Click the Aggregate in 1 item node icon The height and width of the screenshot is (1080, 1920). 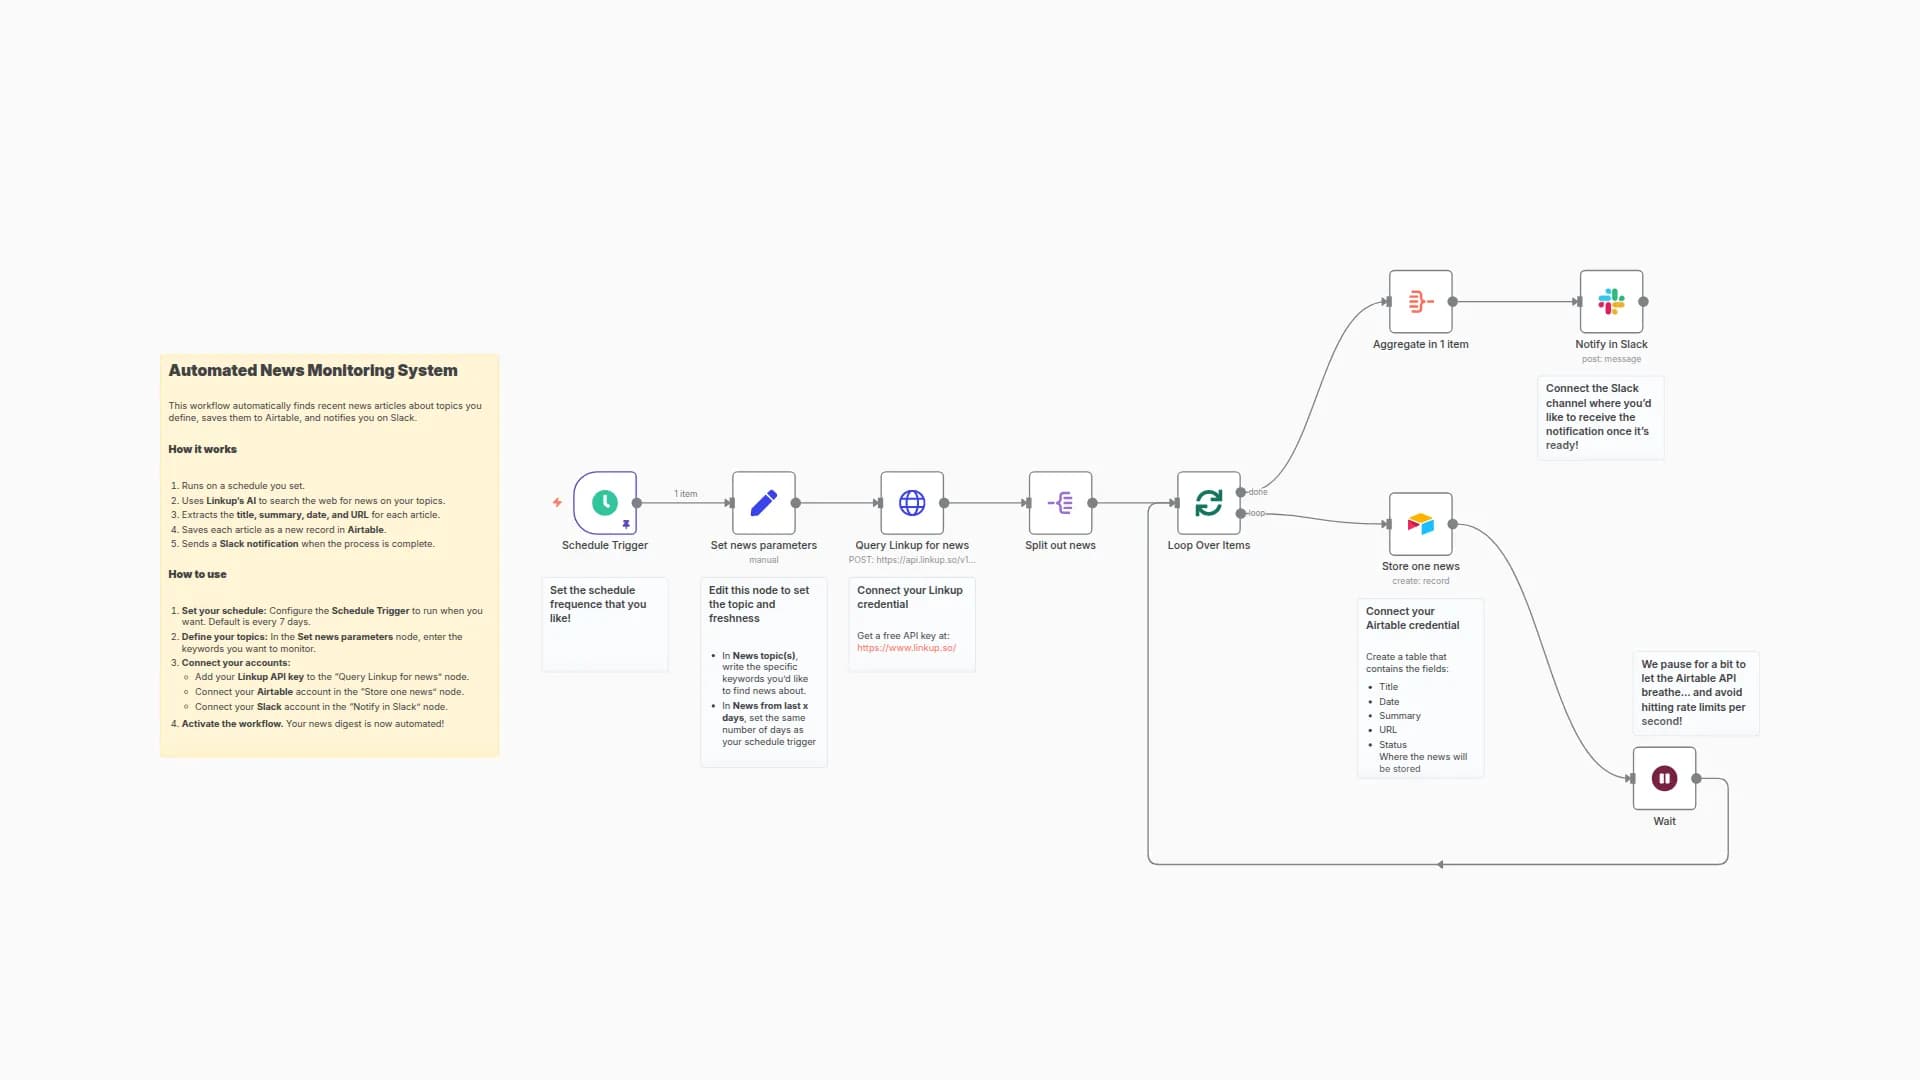click(x=1420, y=301)
